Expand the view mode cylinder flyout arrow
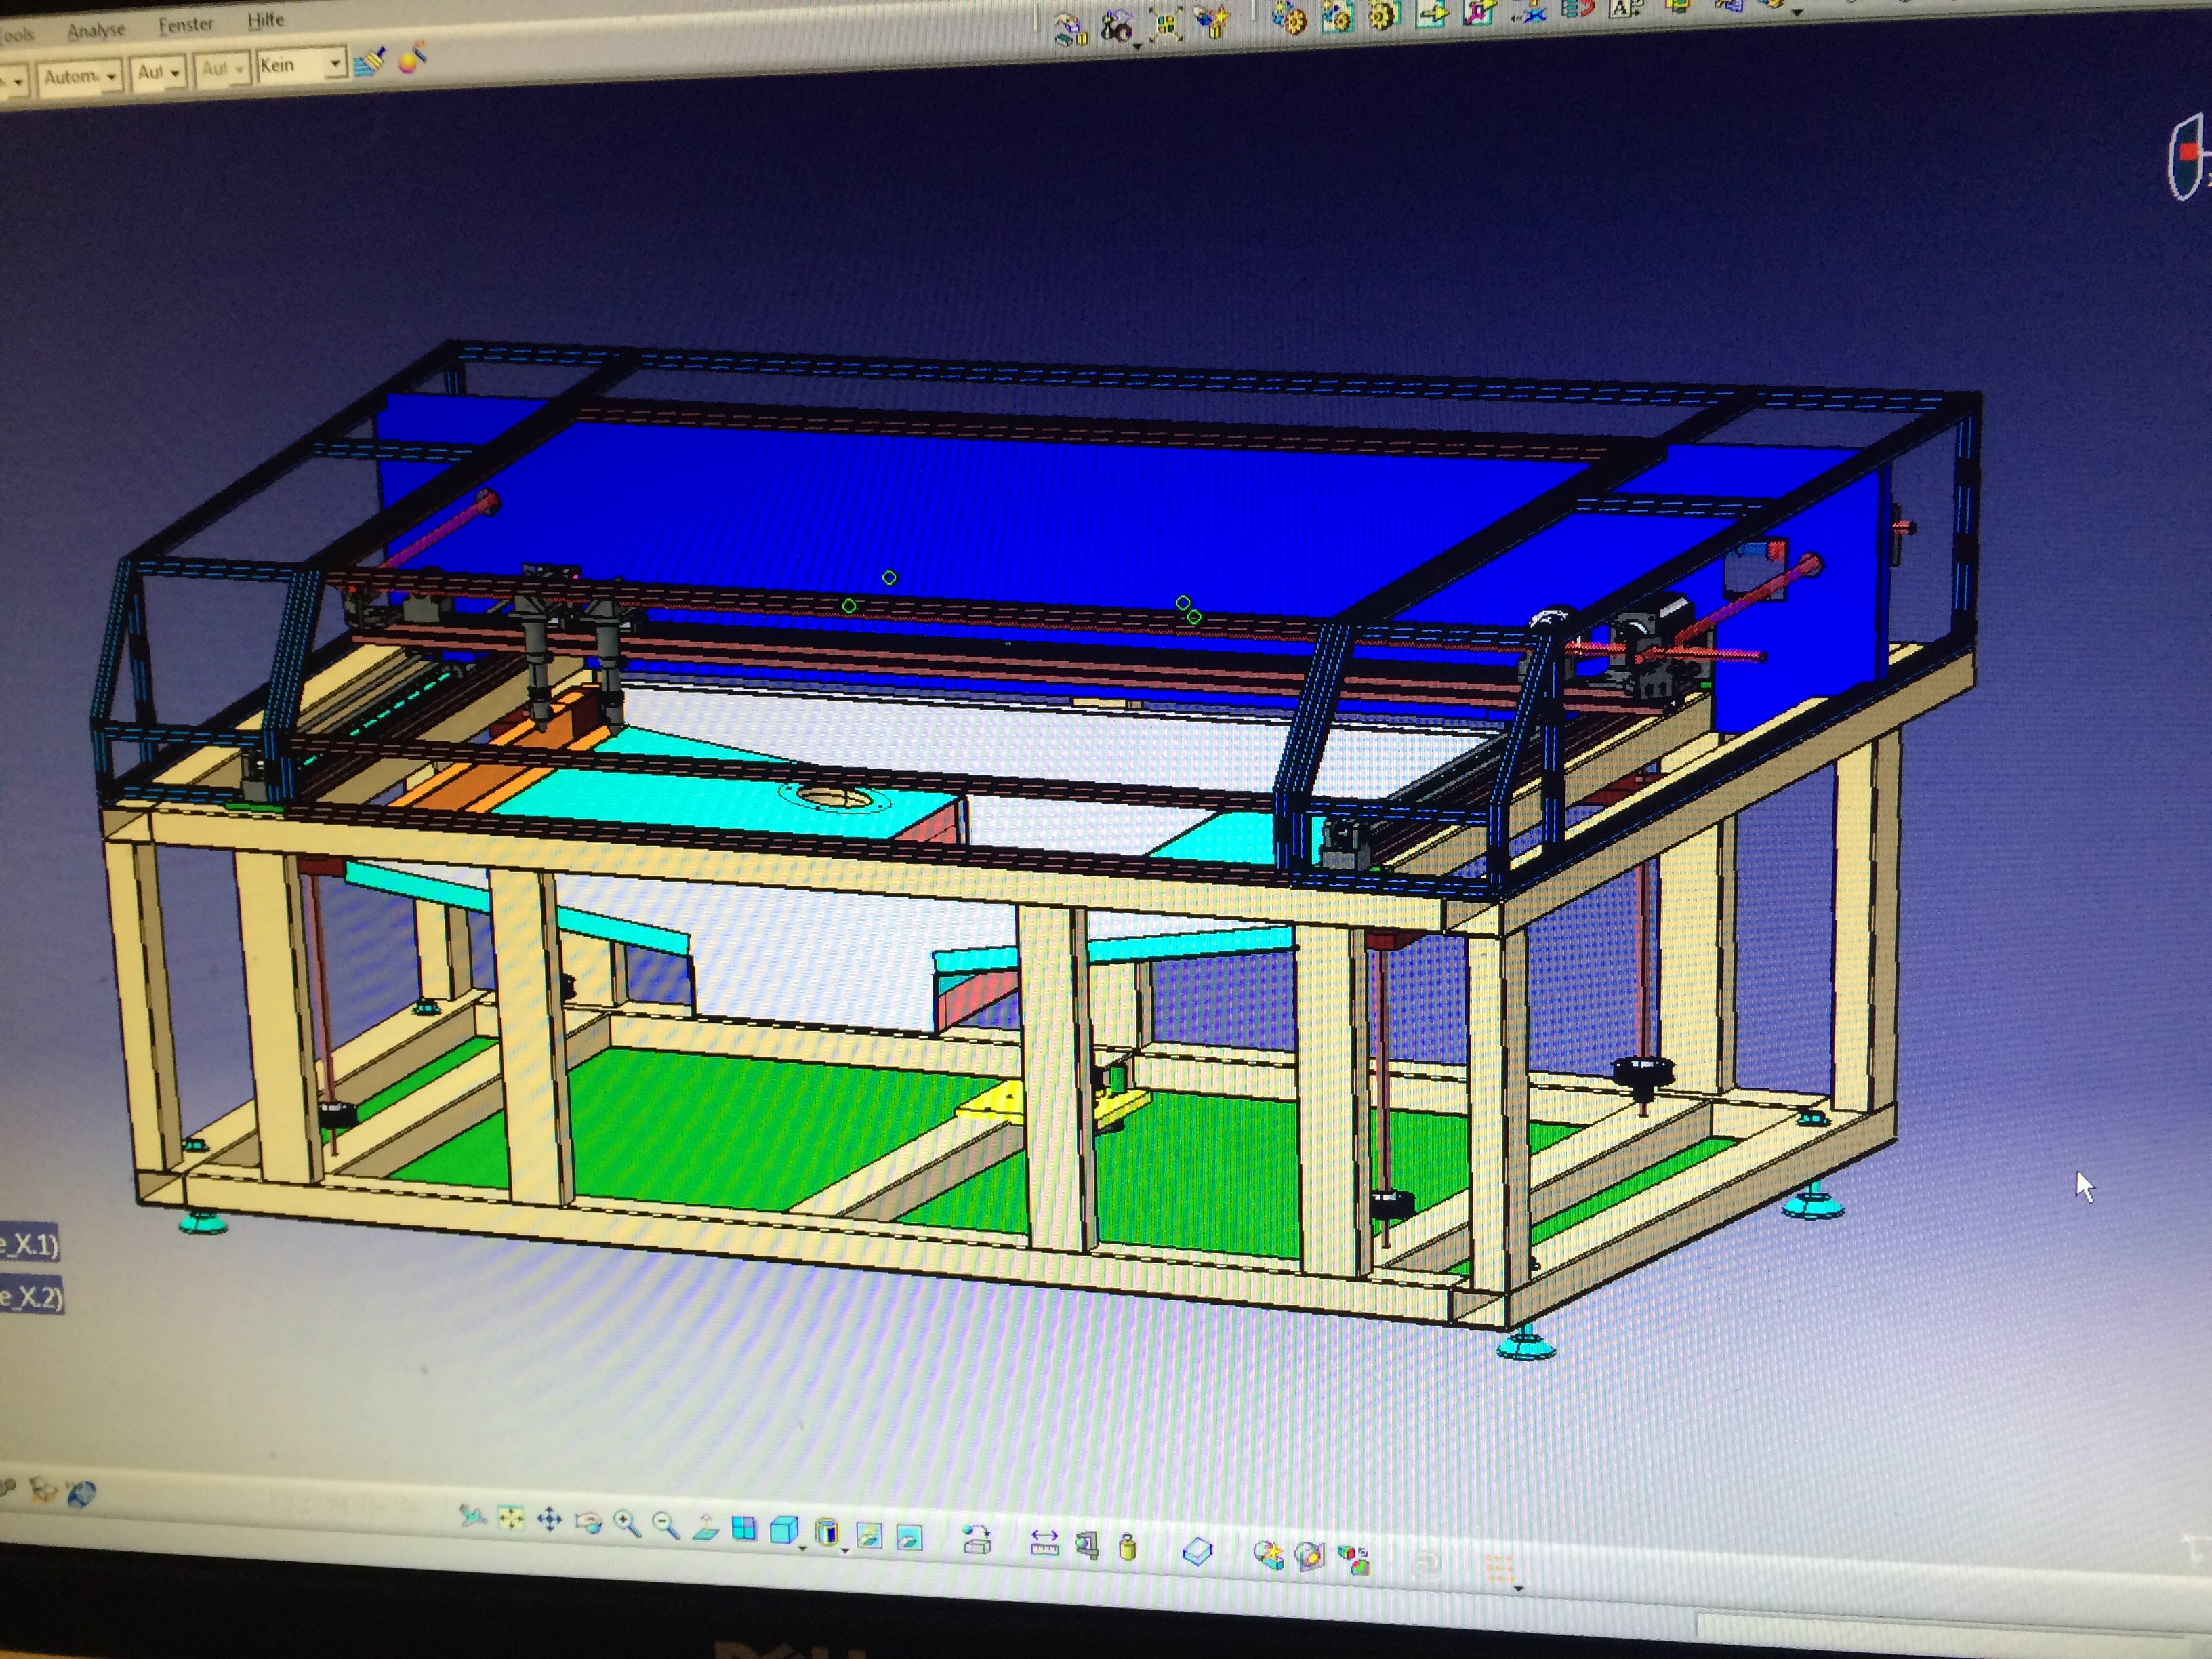Viewport: 2212px width, 1659px height. (x=845, y=1549)
